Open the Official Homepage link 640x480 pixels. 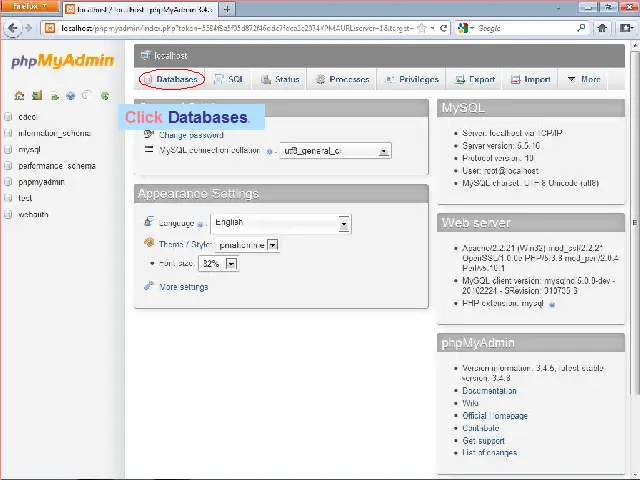495,416
